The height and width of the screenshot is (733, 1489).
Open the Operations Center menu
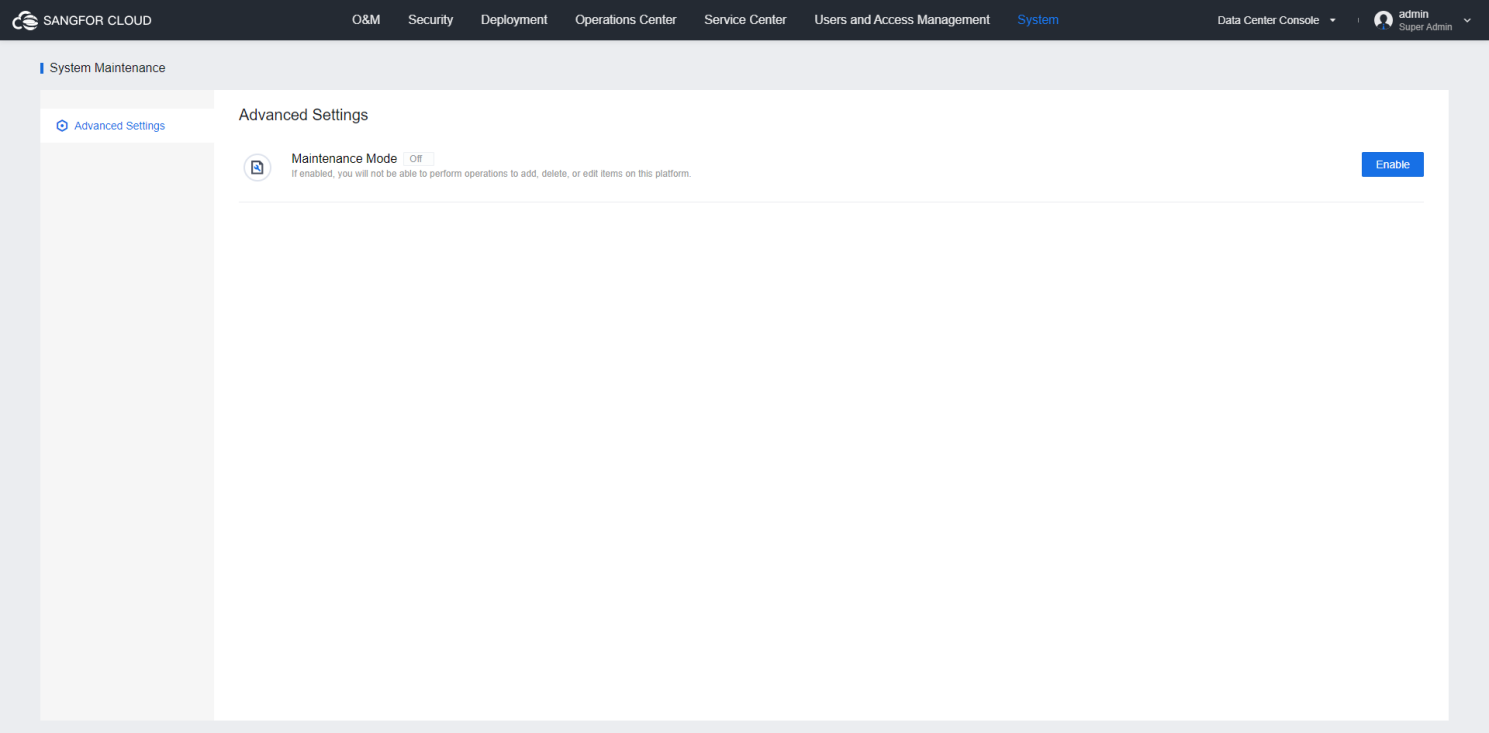click(626, 20)
